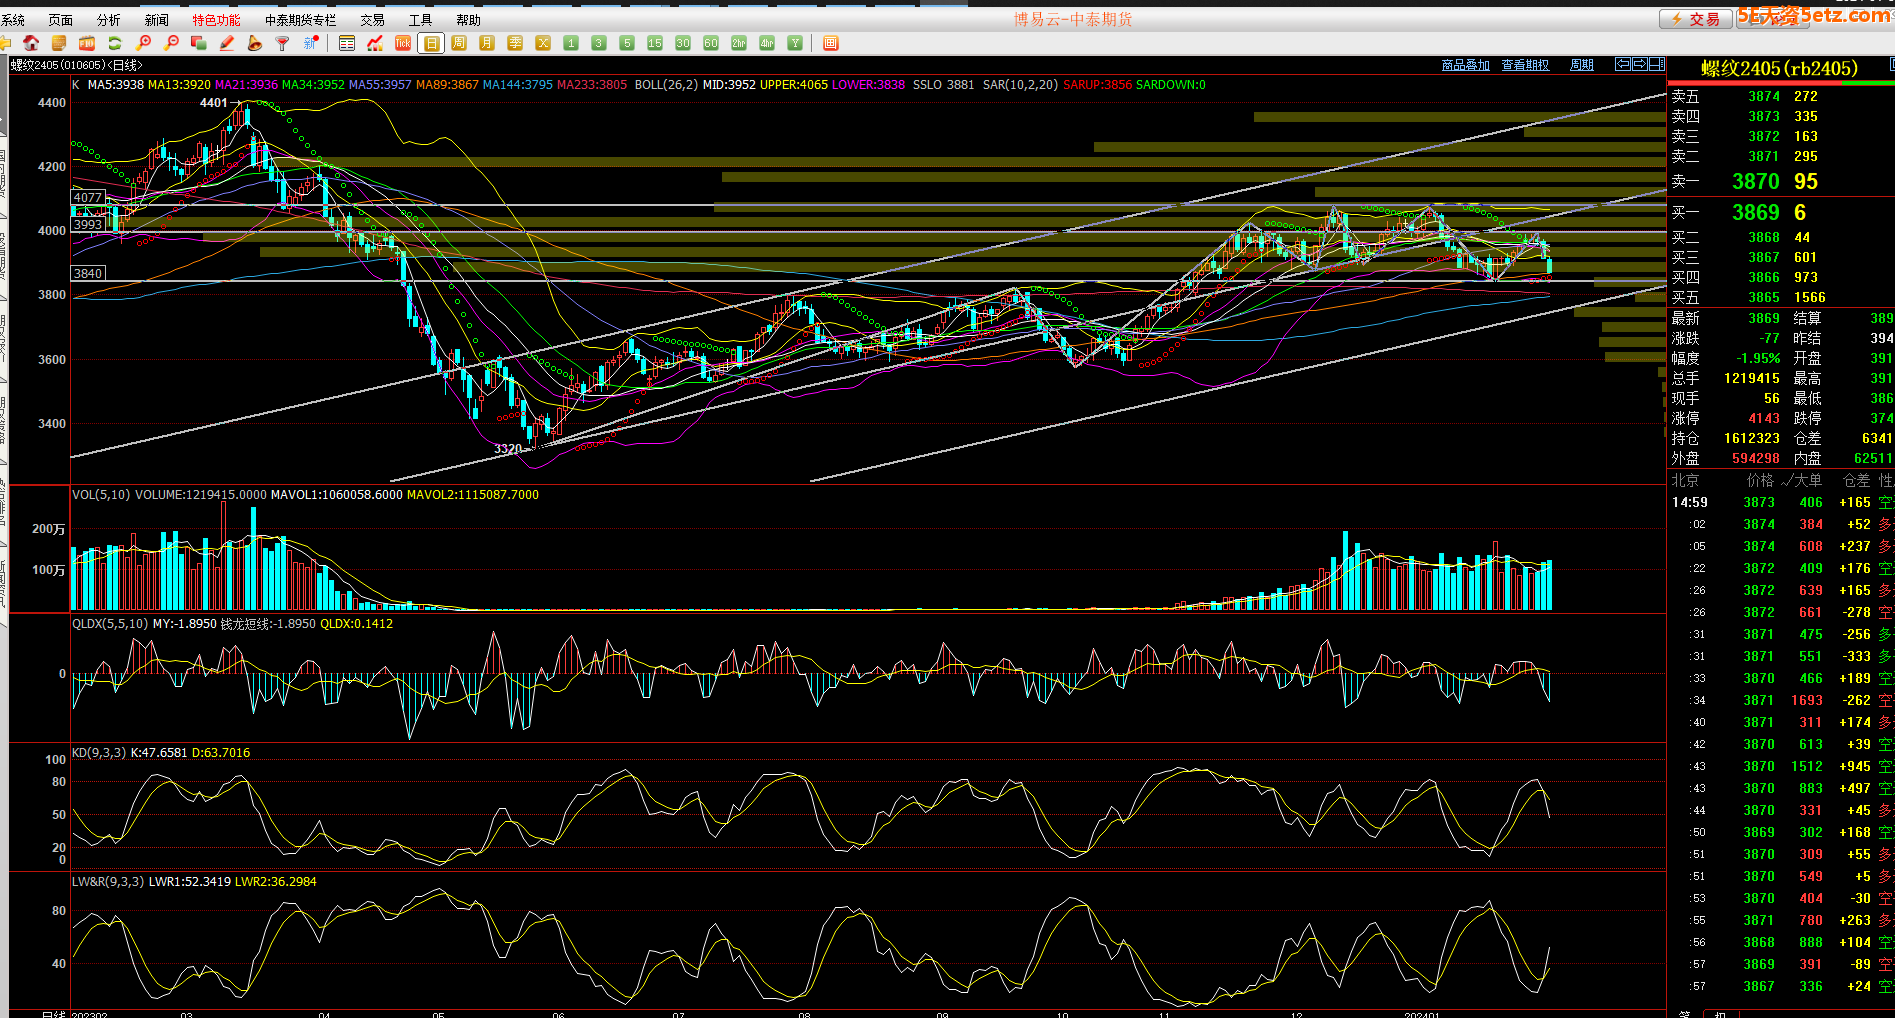Viewport: 1895px width, 1018px height.
Task: Open the 分析 menu
Action: coord(108,20)
